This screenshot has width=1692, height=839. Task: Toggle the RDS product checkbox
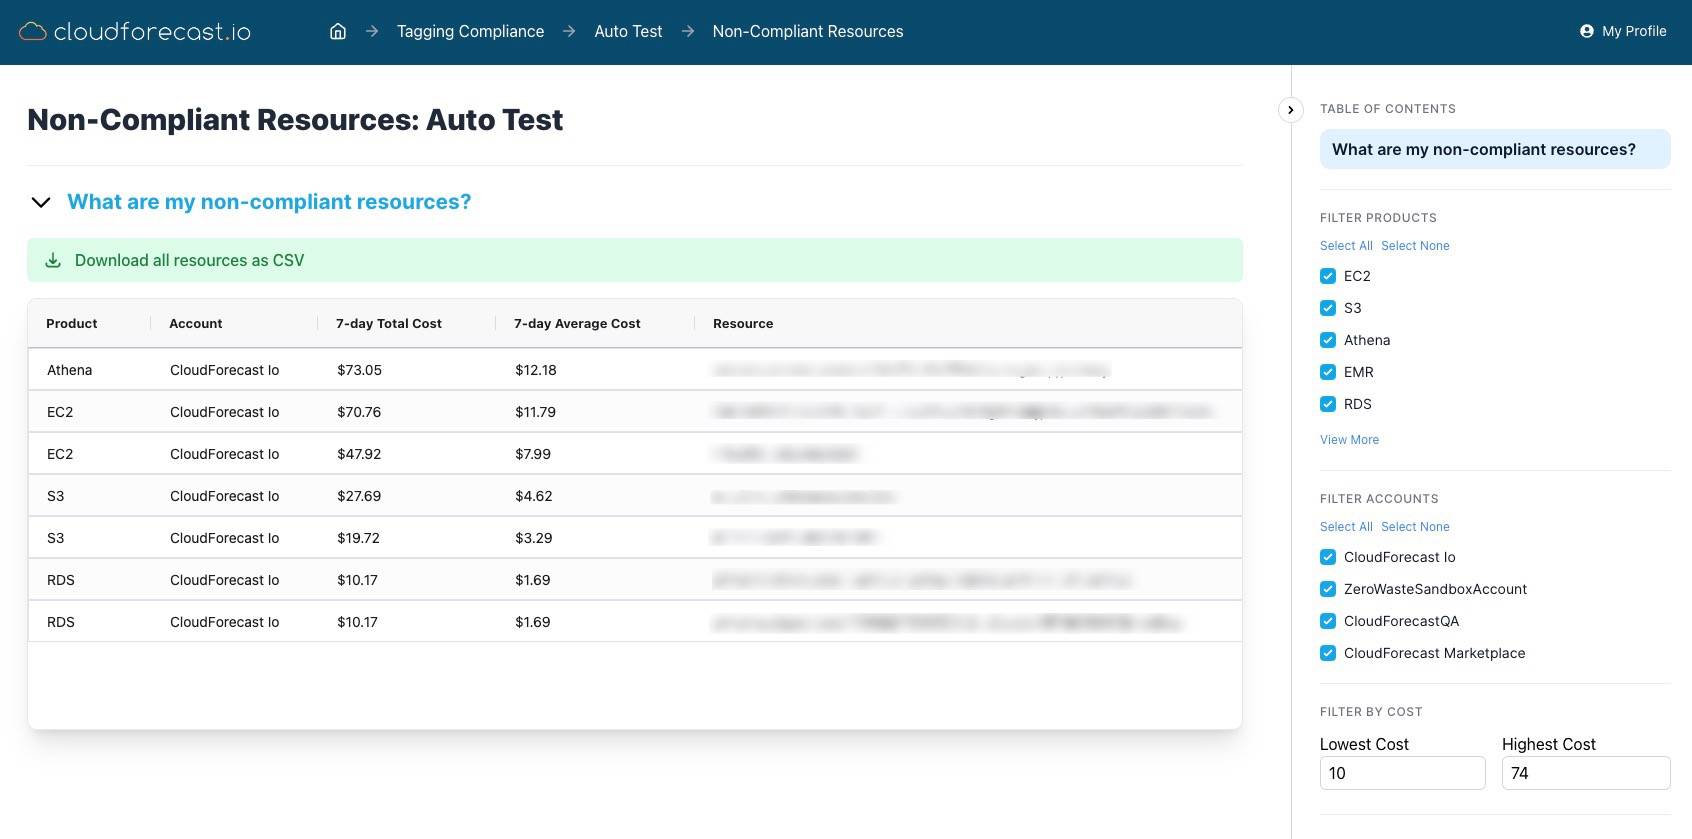coord(1328,404)
